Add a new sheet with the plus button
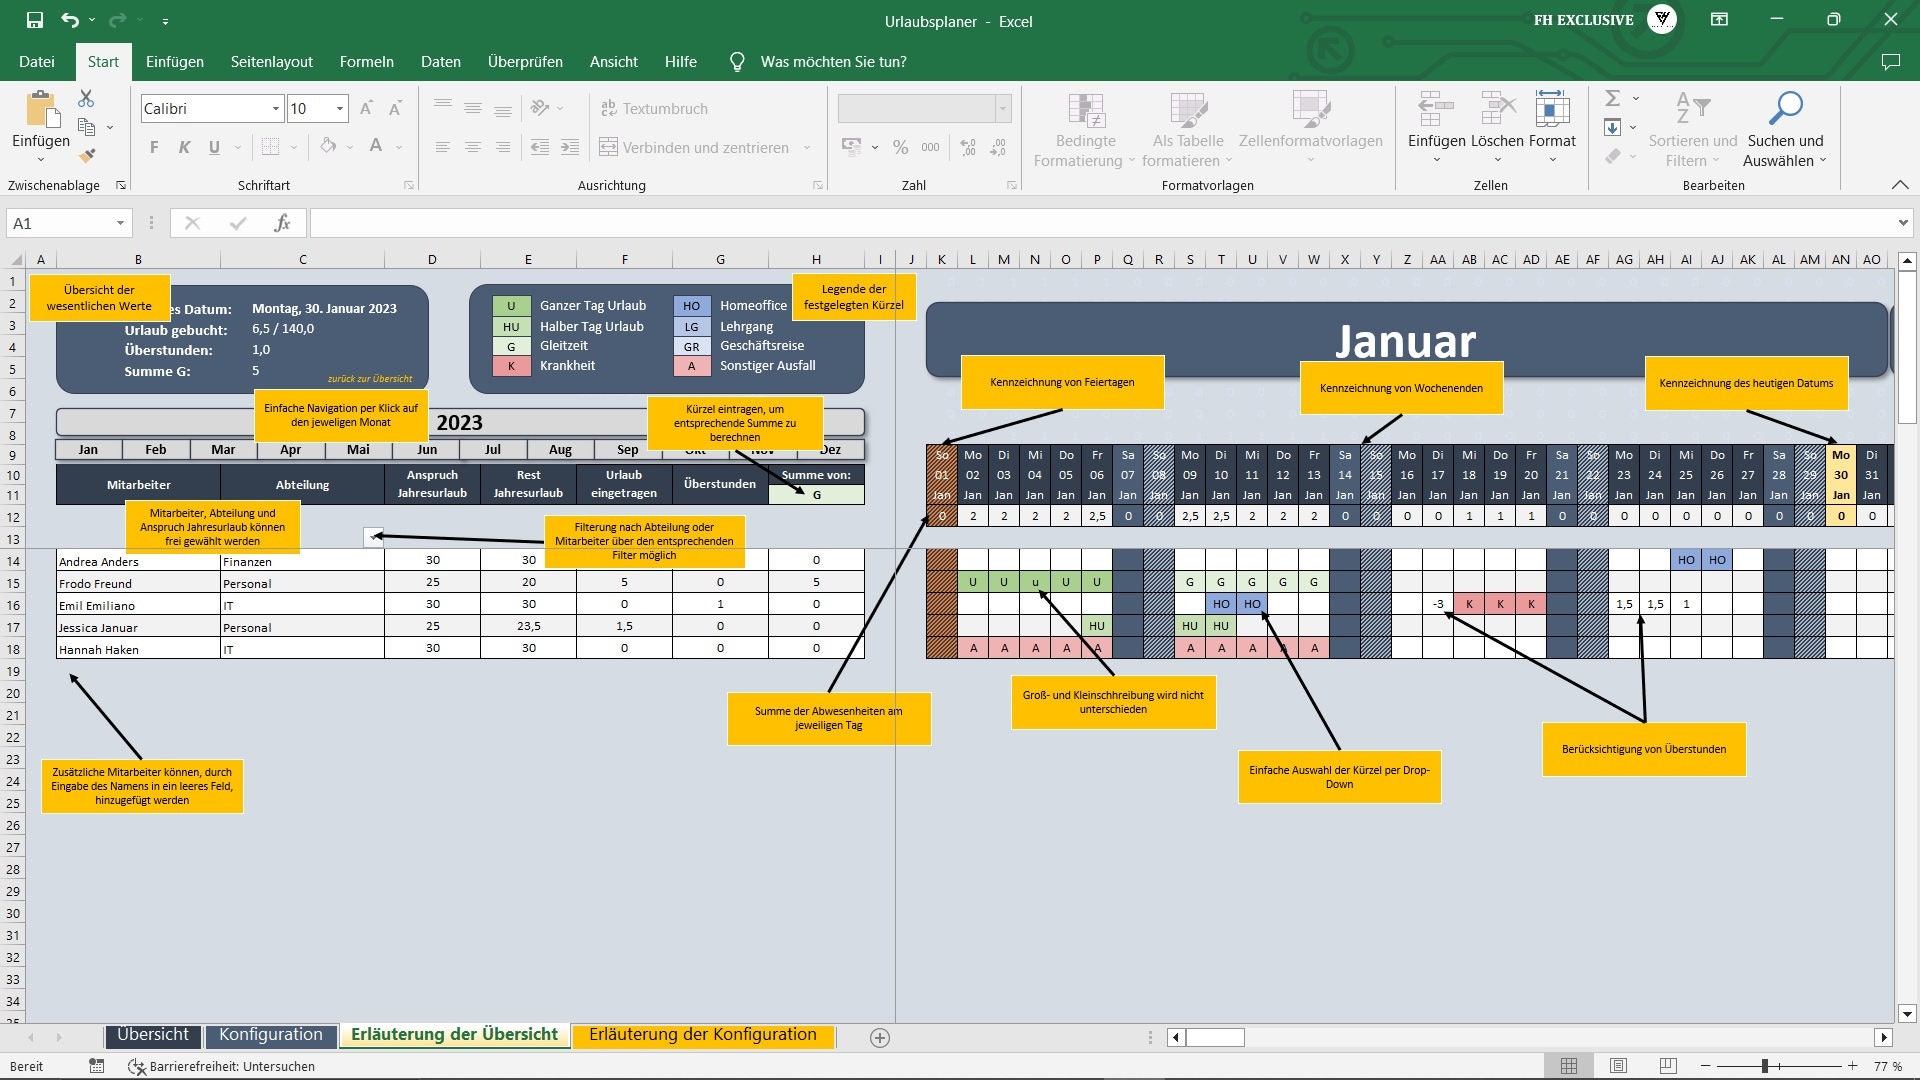1920x1080 pixels. 879,1037
